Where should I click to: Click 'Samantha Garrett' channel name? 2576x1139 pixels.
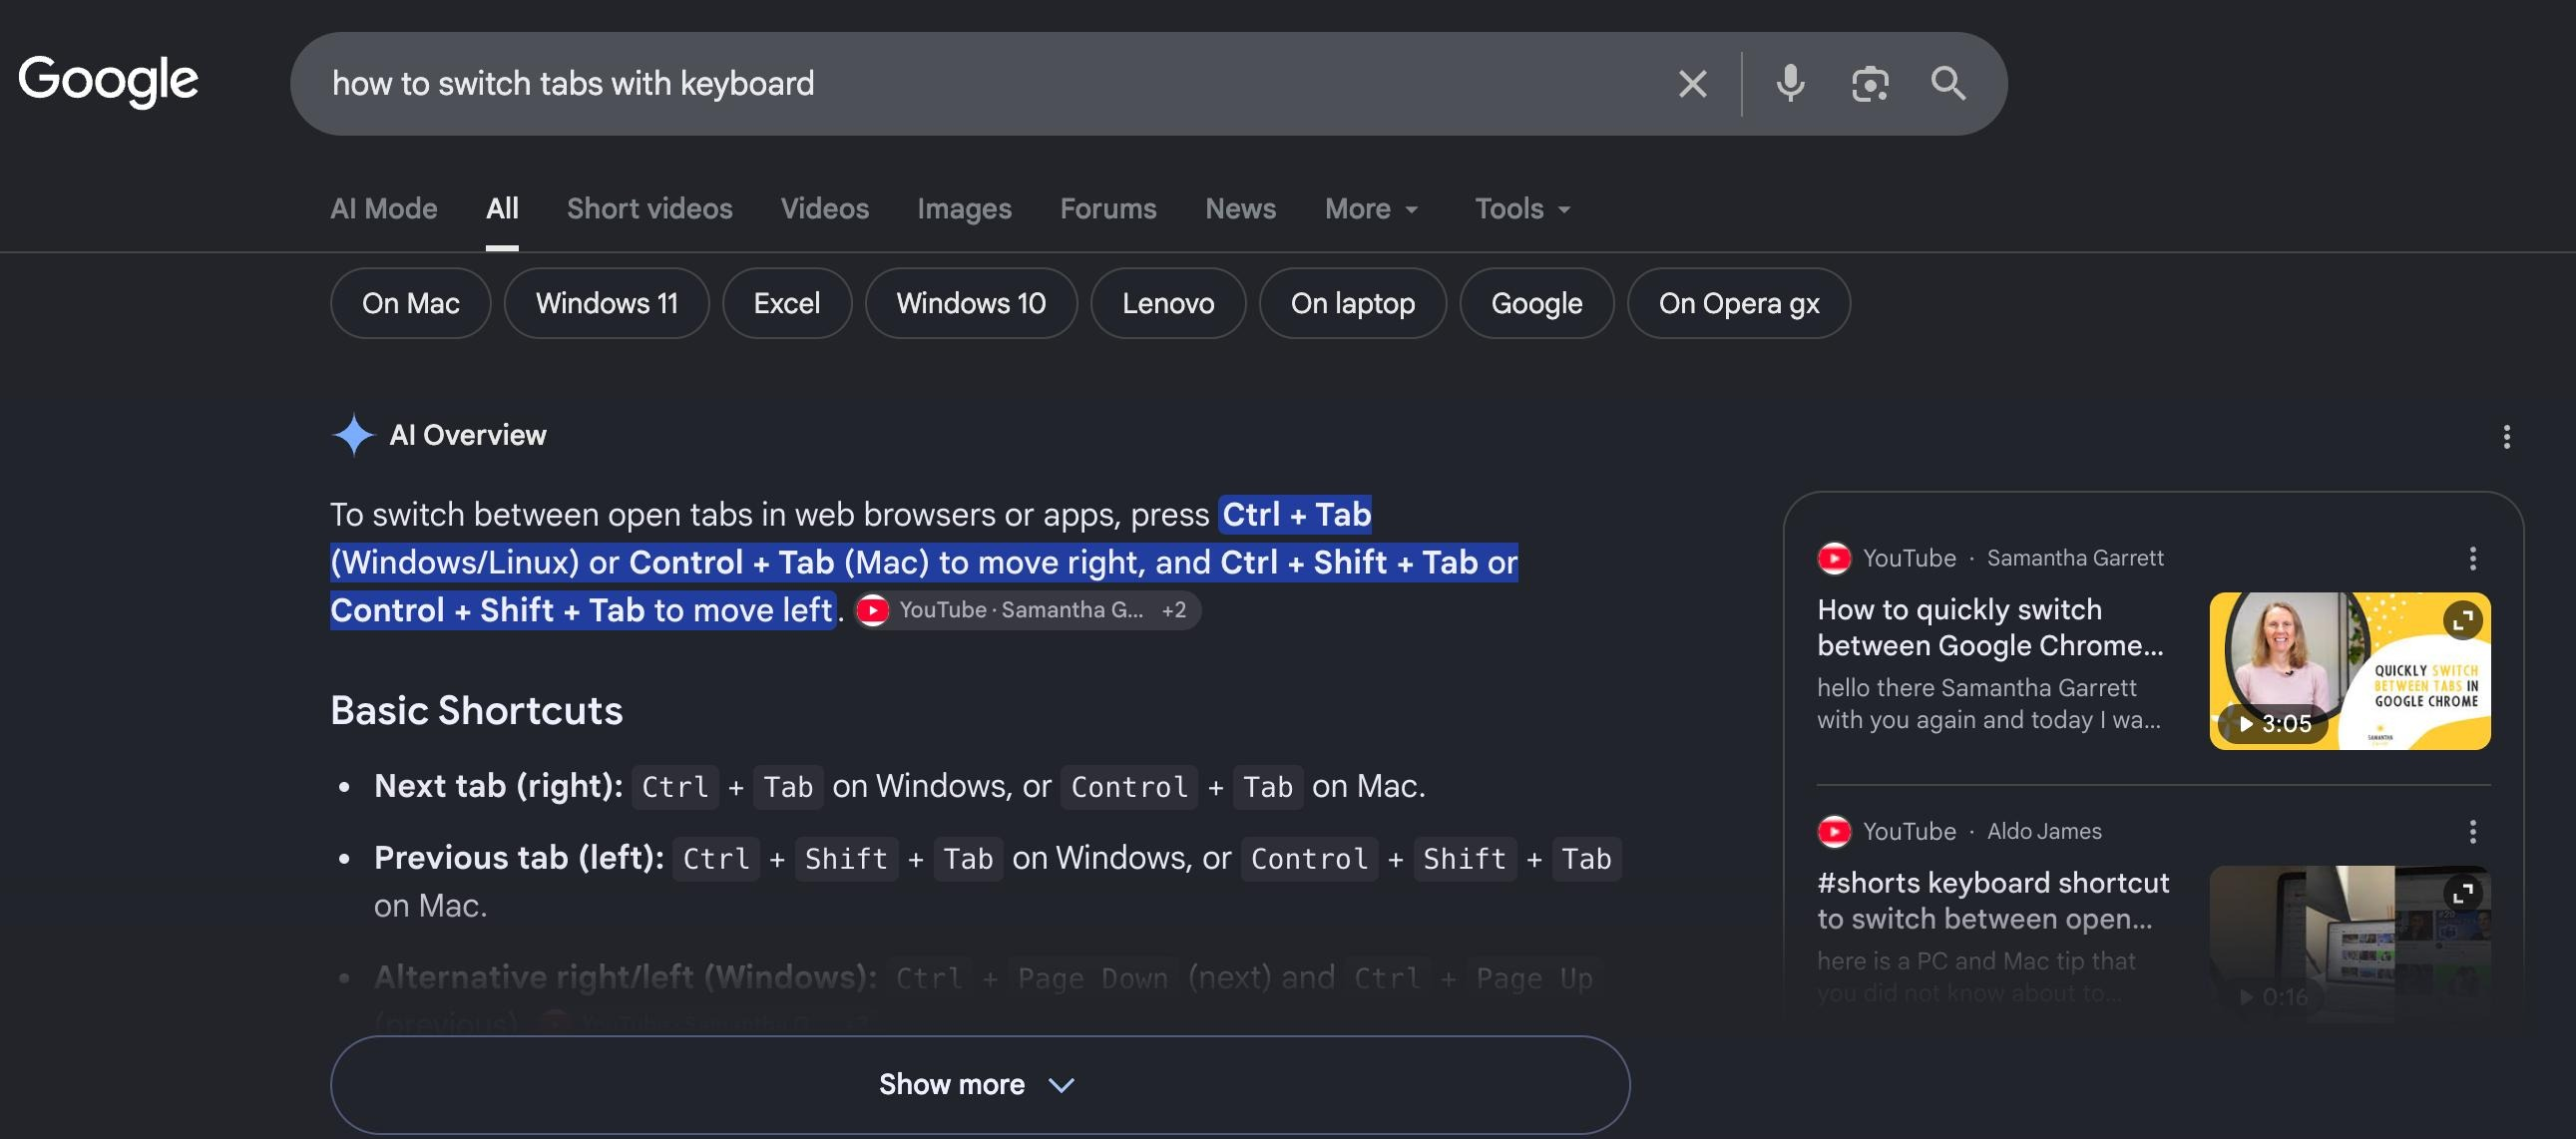click(x=2075, y=558)
